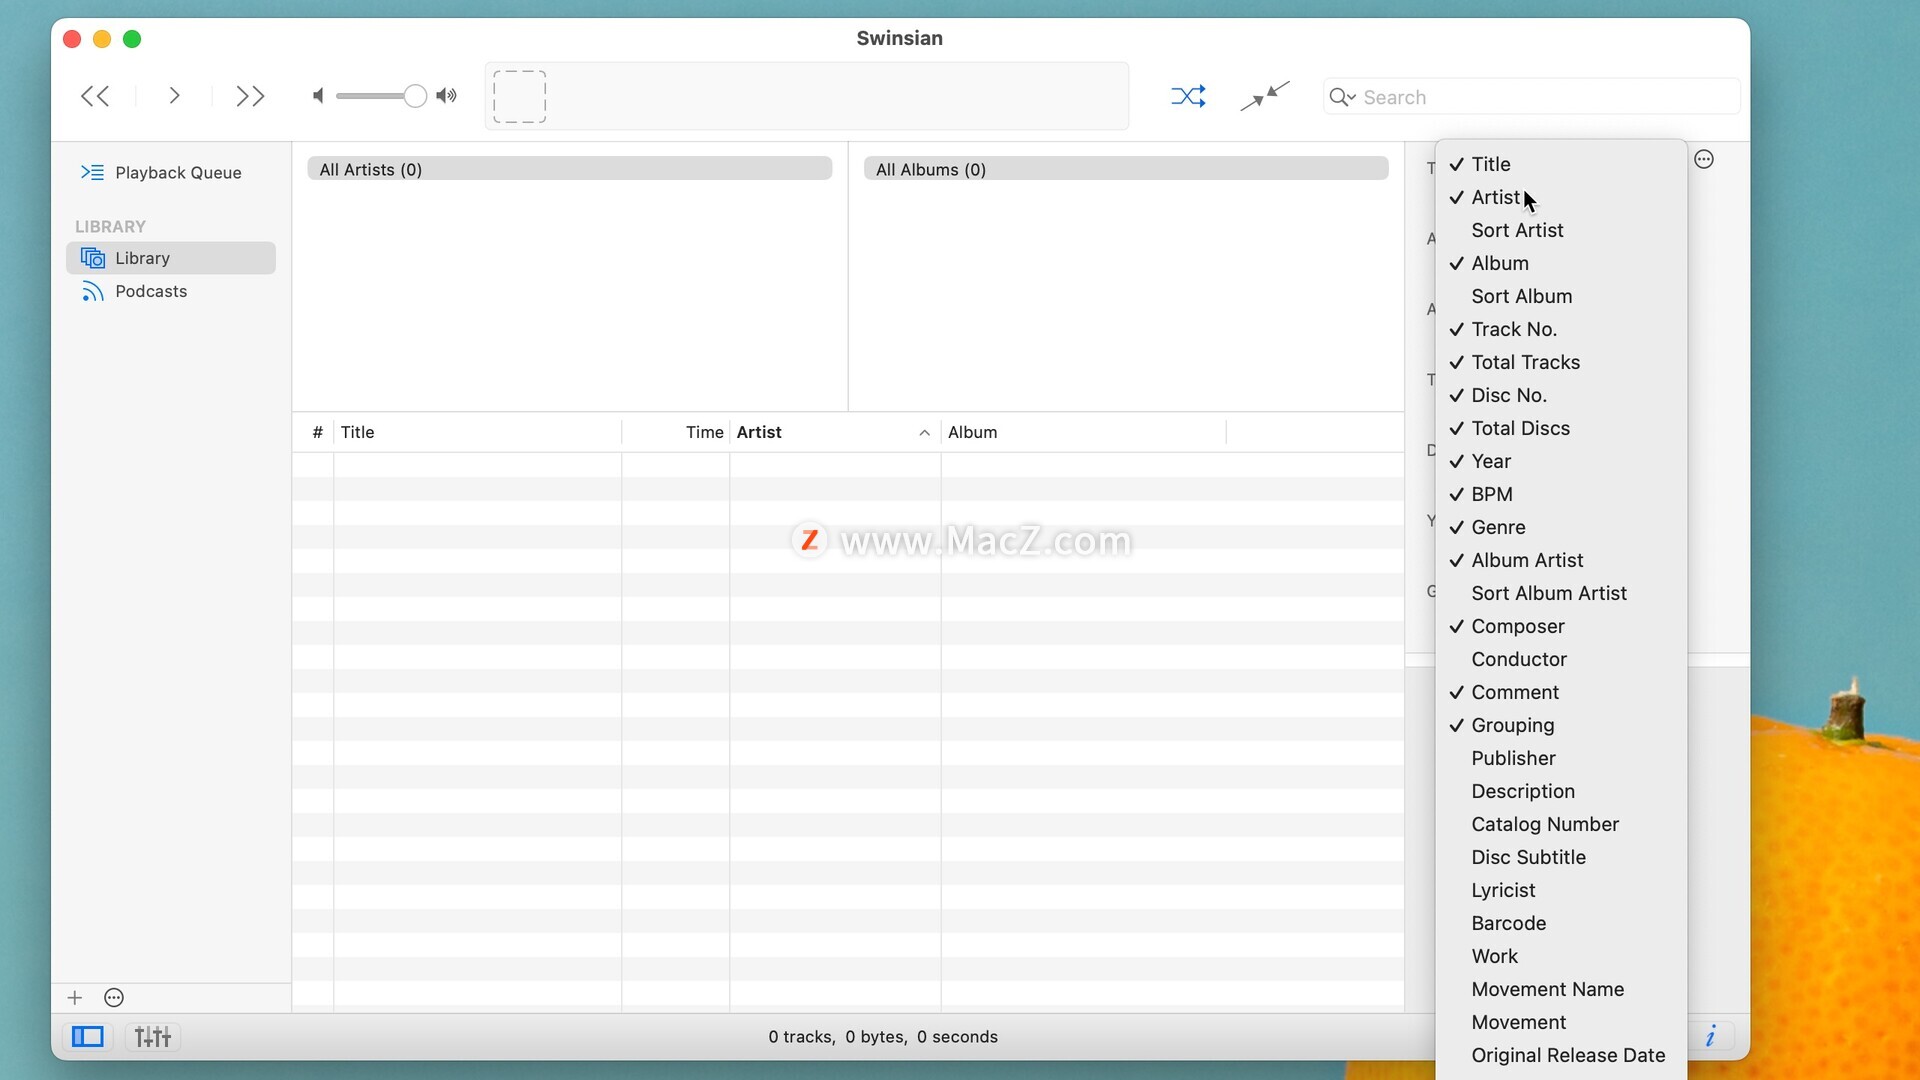Toggle Comment field off
Image resolution: width=1920 pixels, height=1080 pixels.
[1561, 692]
